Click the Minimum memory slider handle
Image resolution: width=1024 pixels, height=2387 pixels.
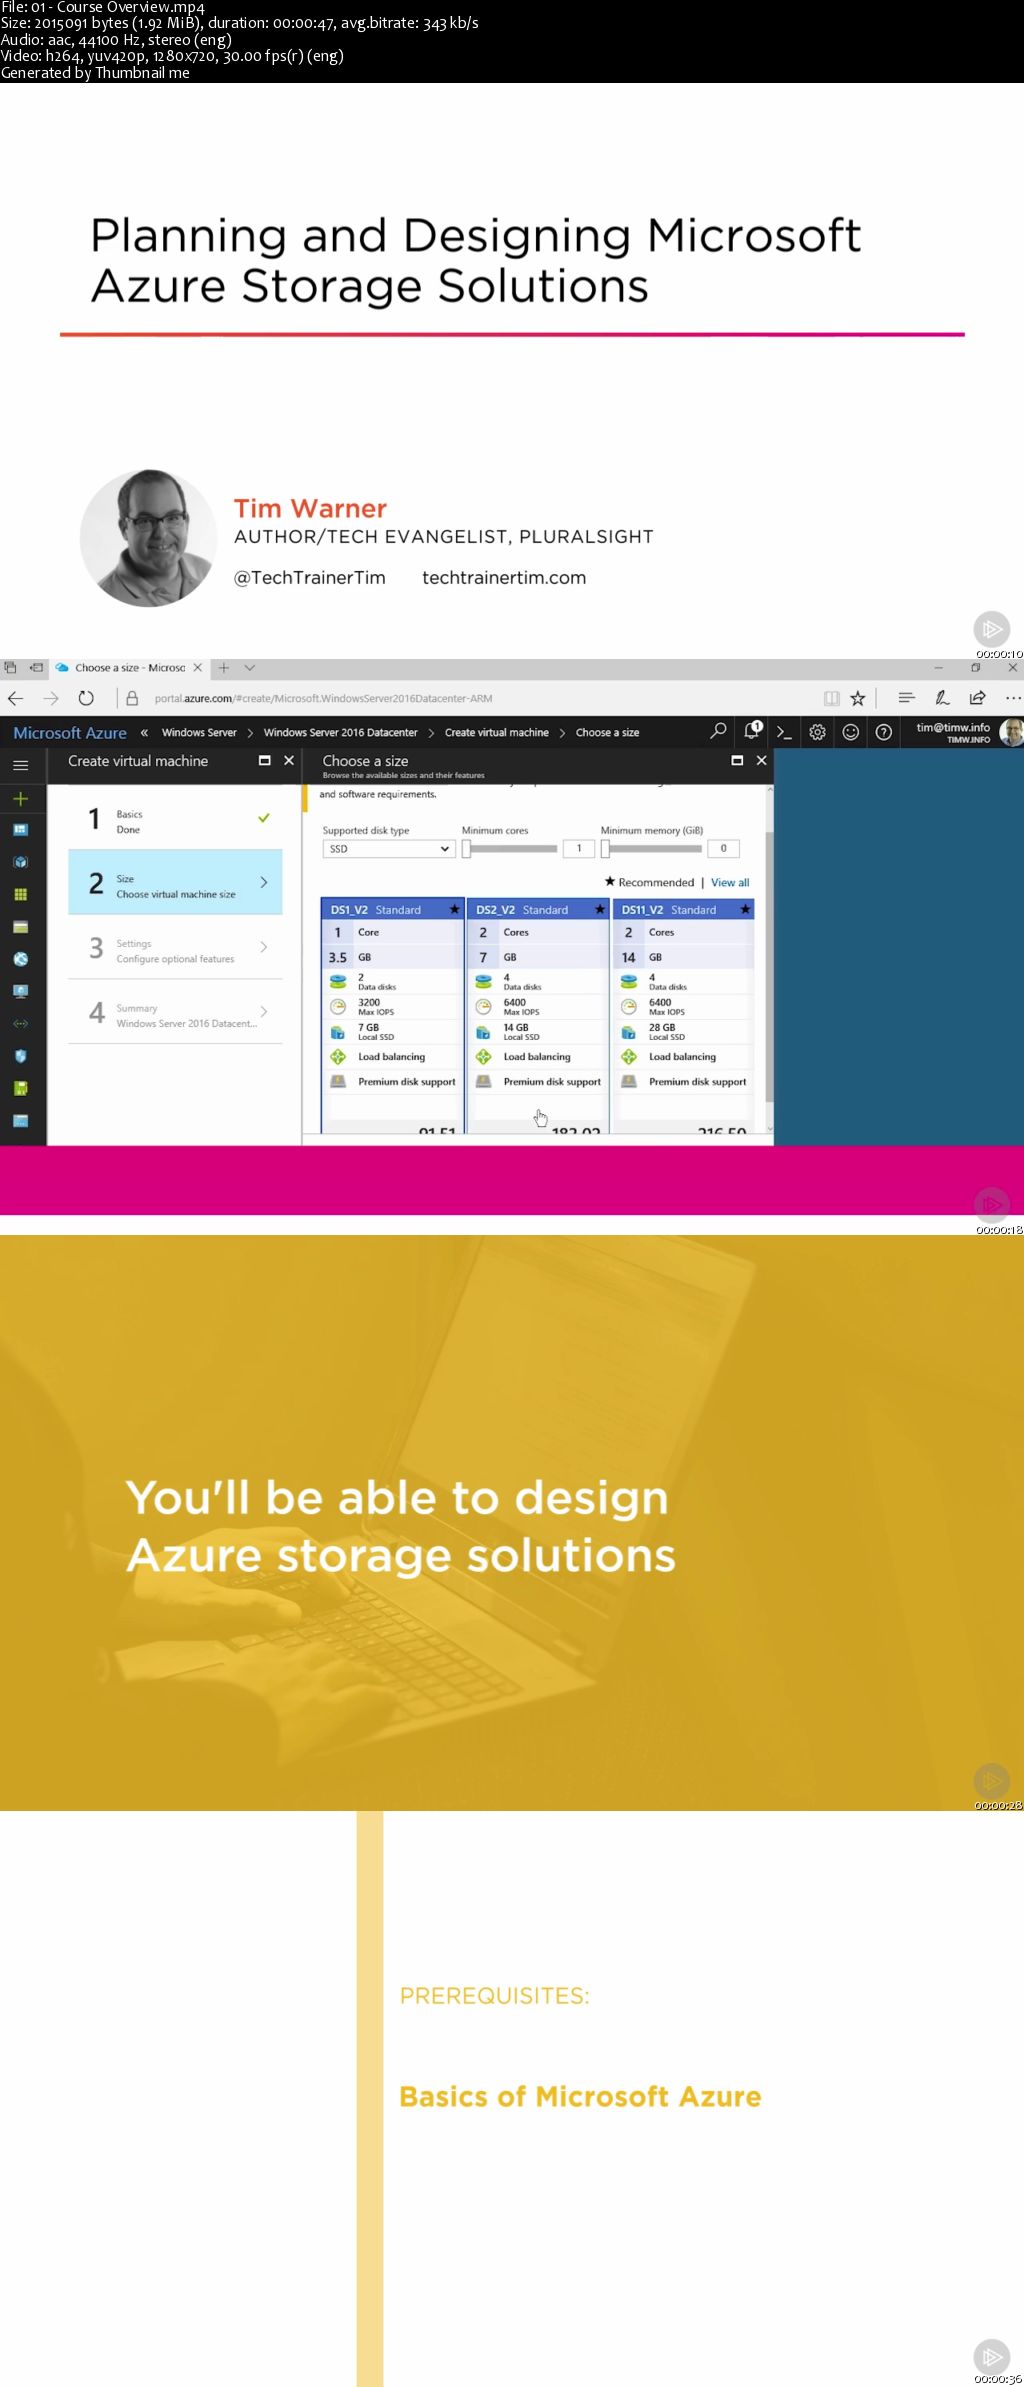pyautogui.click(x=605, y=849)
